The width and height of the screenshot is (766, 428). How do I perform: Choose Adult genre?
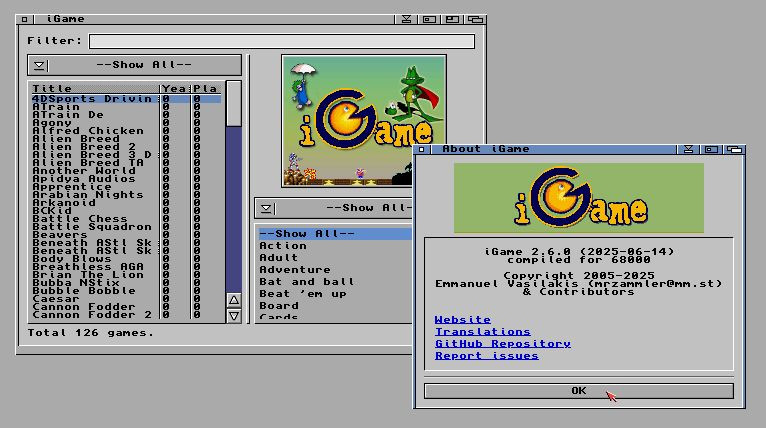pyautogui.click(x=335, y=257)
